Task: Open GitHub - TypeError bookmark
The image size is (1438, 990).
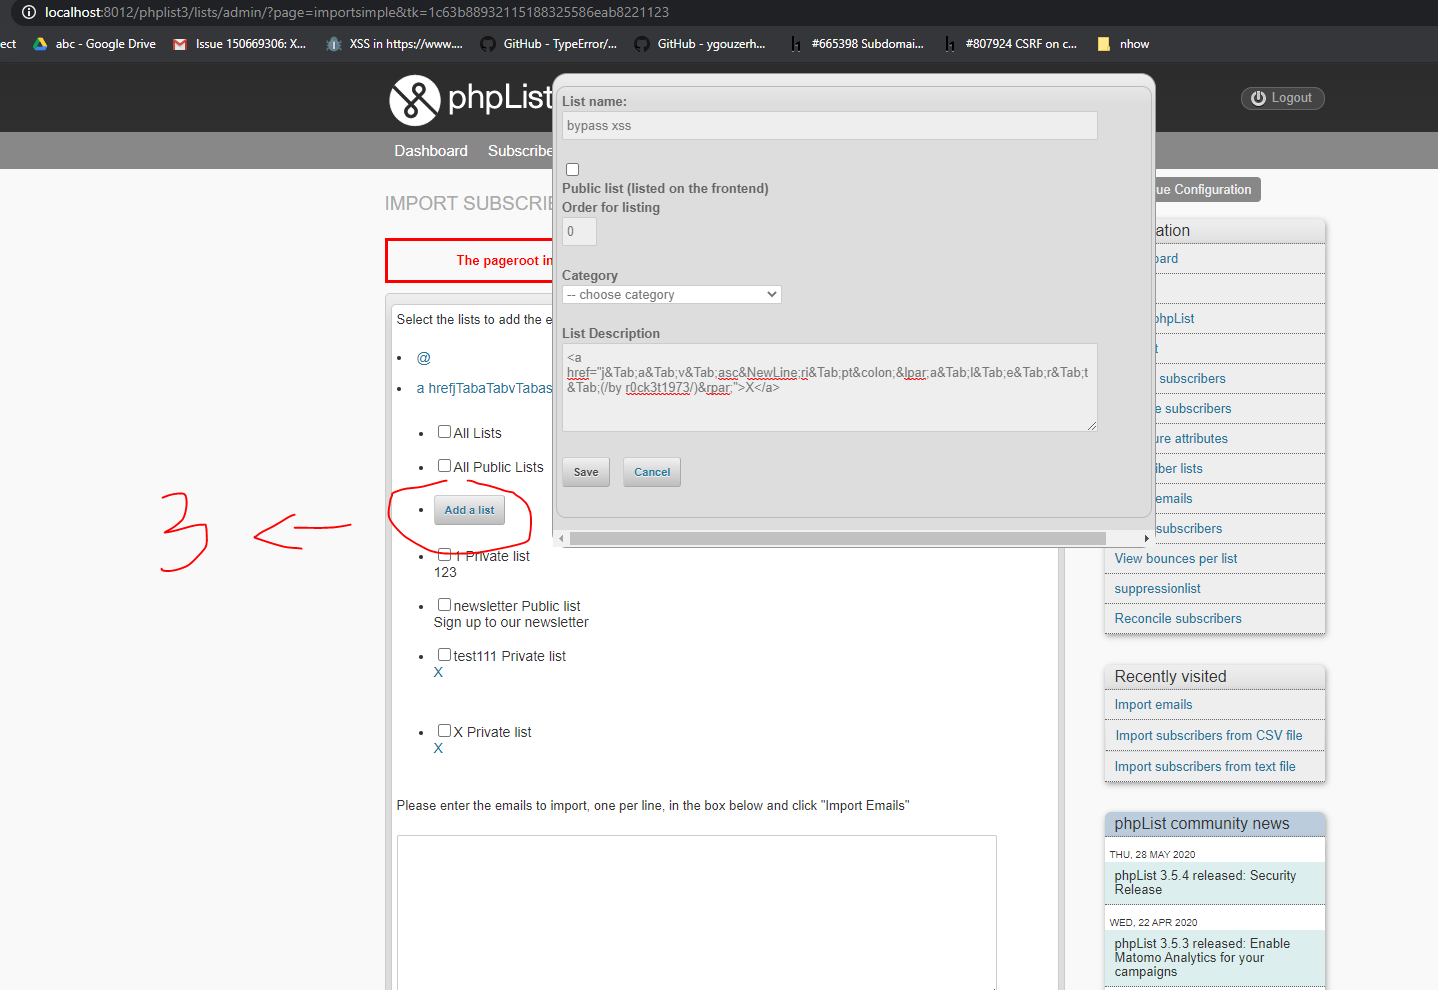Action: [549, 44]
